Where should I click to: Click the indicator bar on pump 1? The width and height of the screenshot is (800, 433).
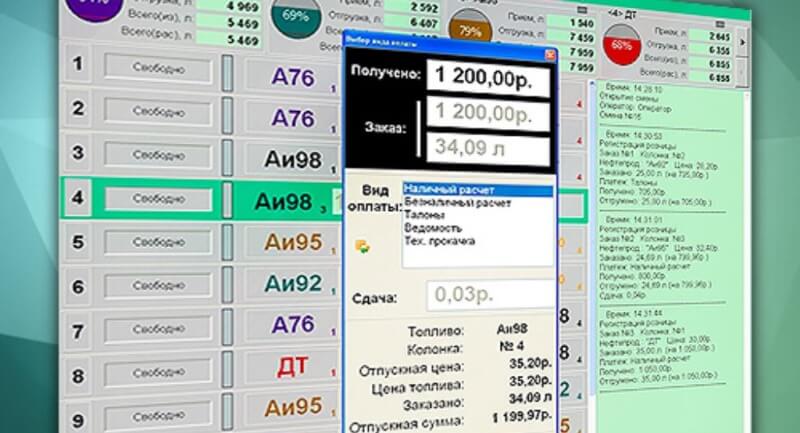[228, 73]
